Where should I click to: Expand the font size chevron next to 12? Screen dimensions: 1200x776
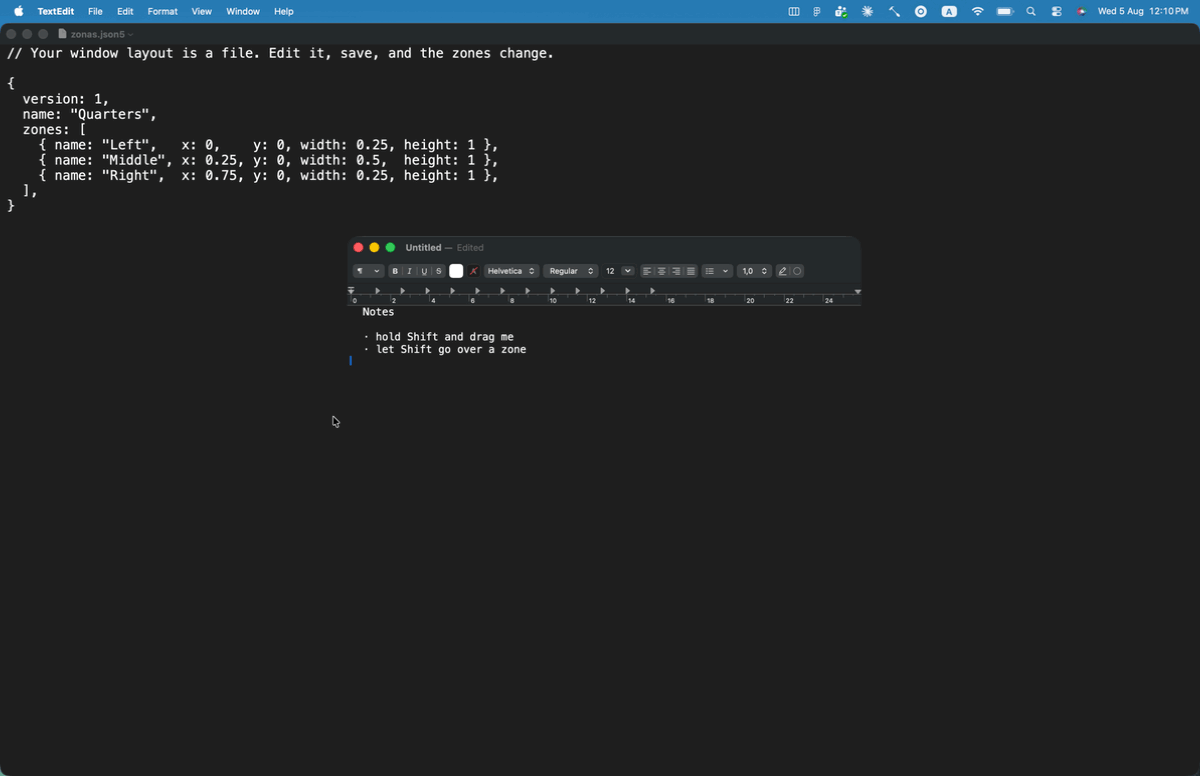628,271
